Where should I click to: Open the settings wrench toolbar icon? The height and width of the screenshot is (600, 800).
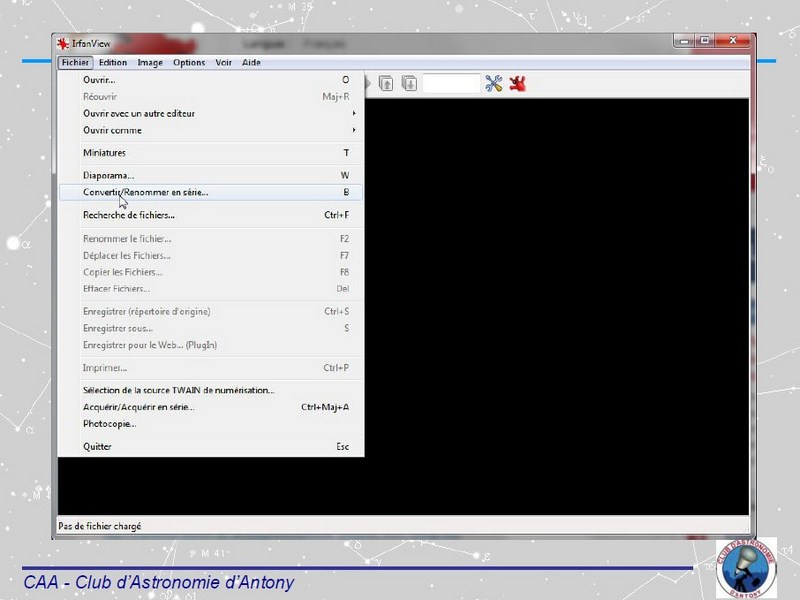(x=493, y=84)
